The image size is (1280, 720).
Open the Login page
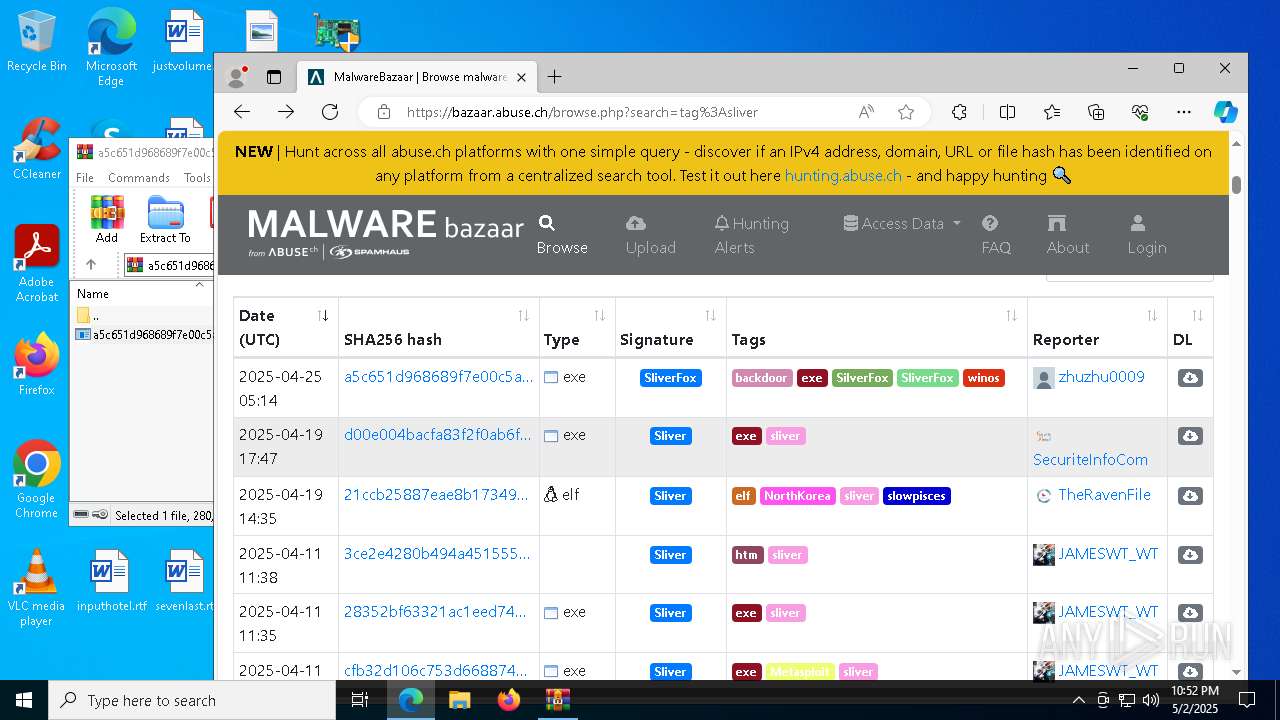click(1147, 235)
